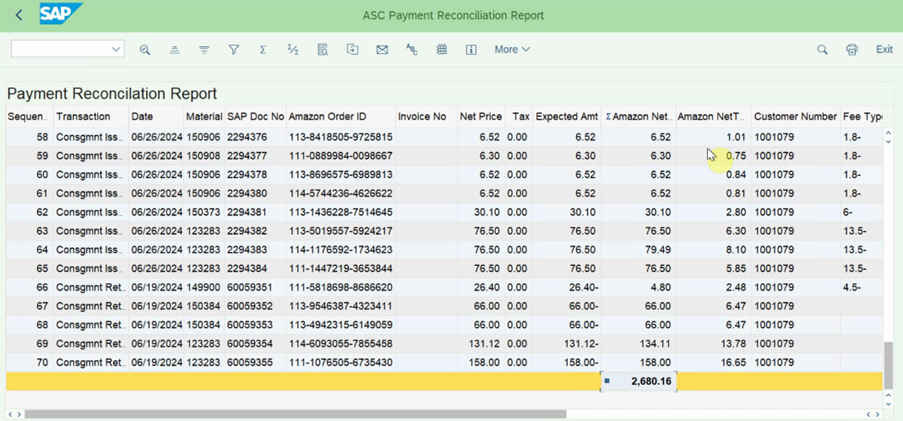Select SAP doc number 60059352

pos(249,306)
